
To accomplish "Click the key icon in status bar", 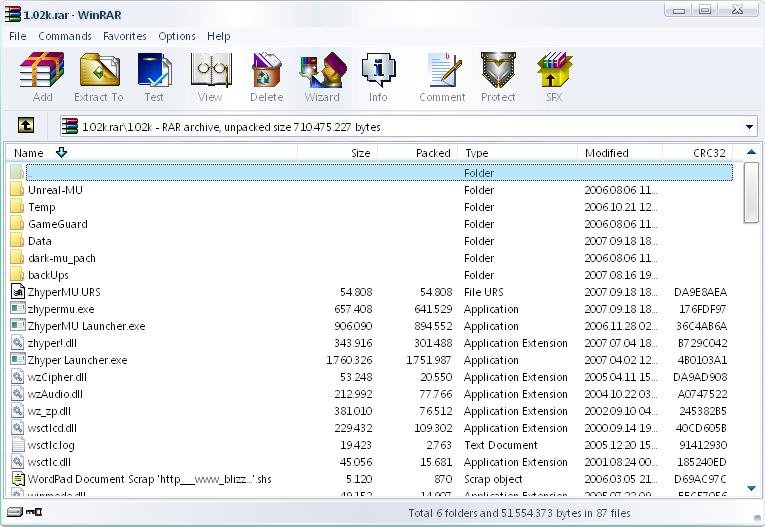I will pyautogui.click(x=34, y=512).
